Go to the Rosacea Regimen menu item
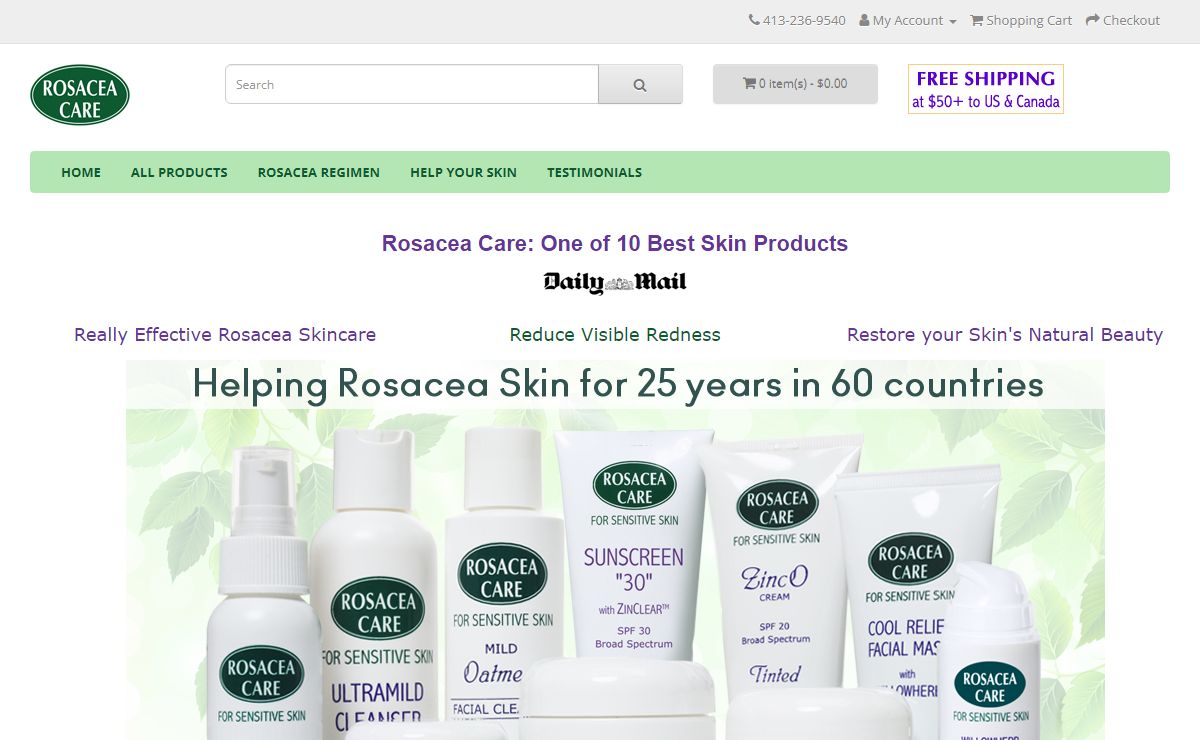Screen dimensions: 1200x740 [x=319, y=172]
